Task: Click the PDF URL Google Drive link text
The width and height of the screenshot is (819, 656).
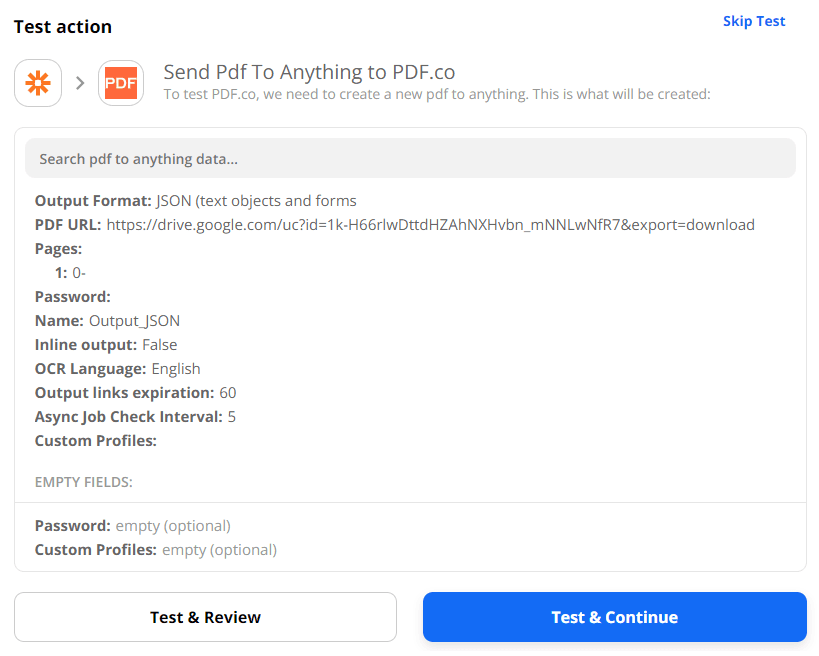Action: click(x=430, y=224)
